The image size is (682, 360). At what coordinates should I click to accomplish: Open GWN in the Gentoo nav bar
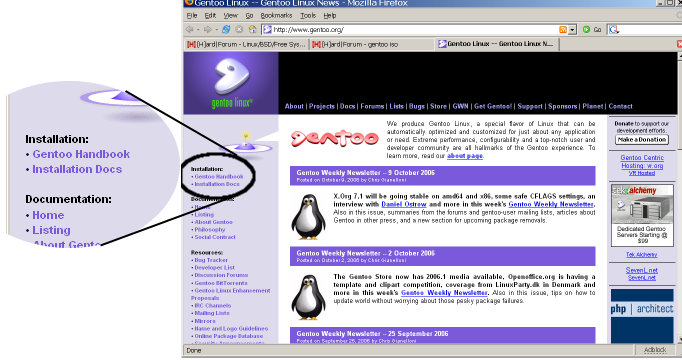pyautogui.click(x=461, y=106)
